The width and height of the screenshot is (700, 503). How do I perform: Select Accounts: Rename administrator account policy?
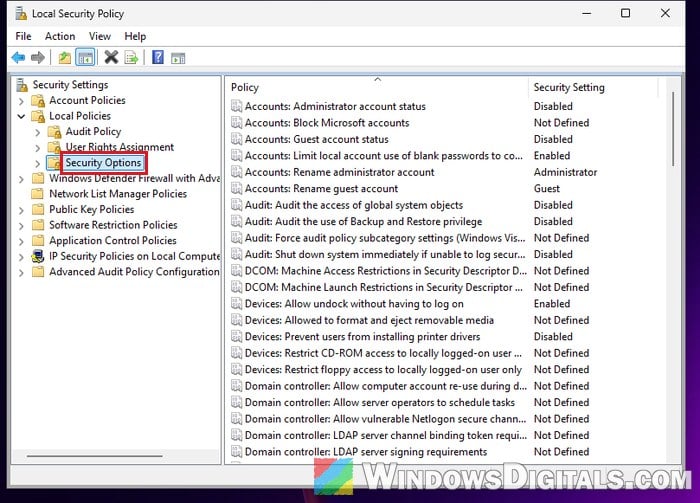(x=339, y=172)
